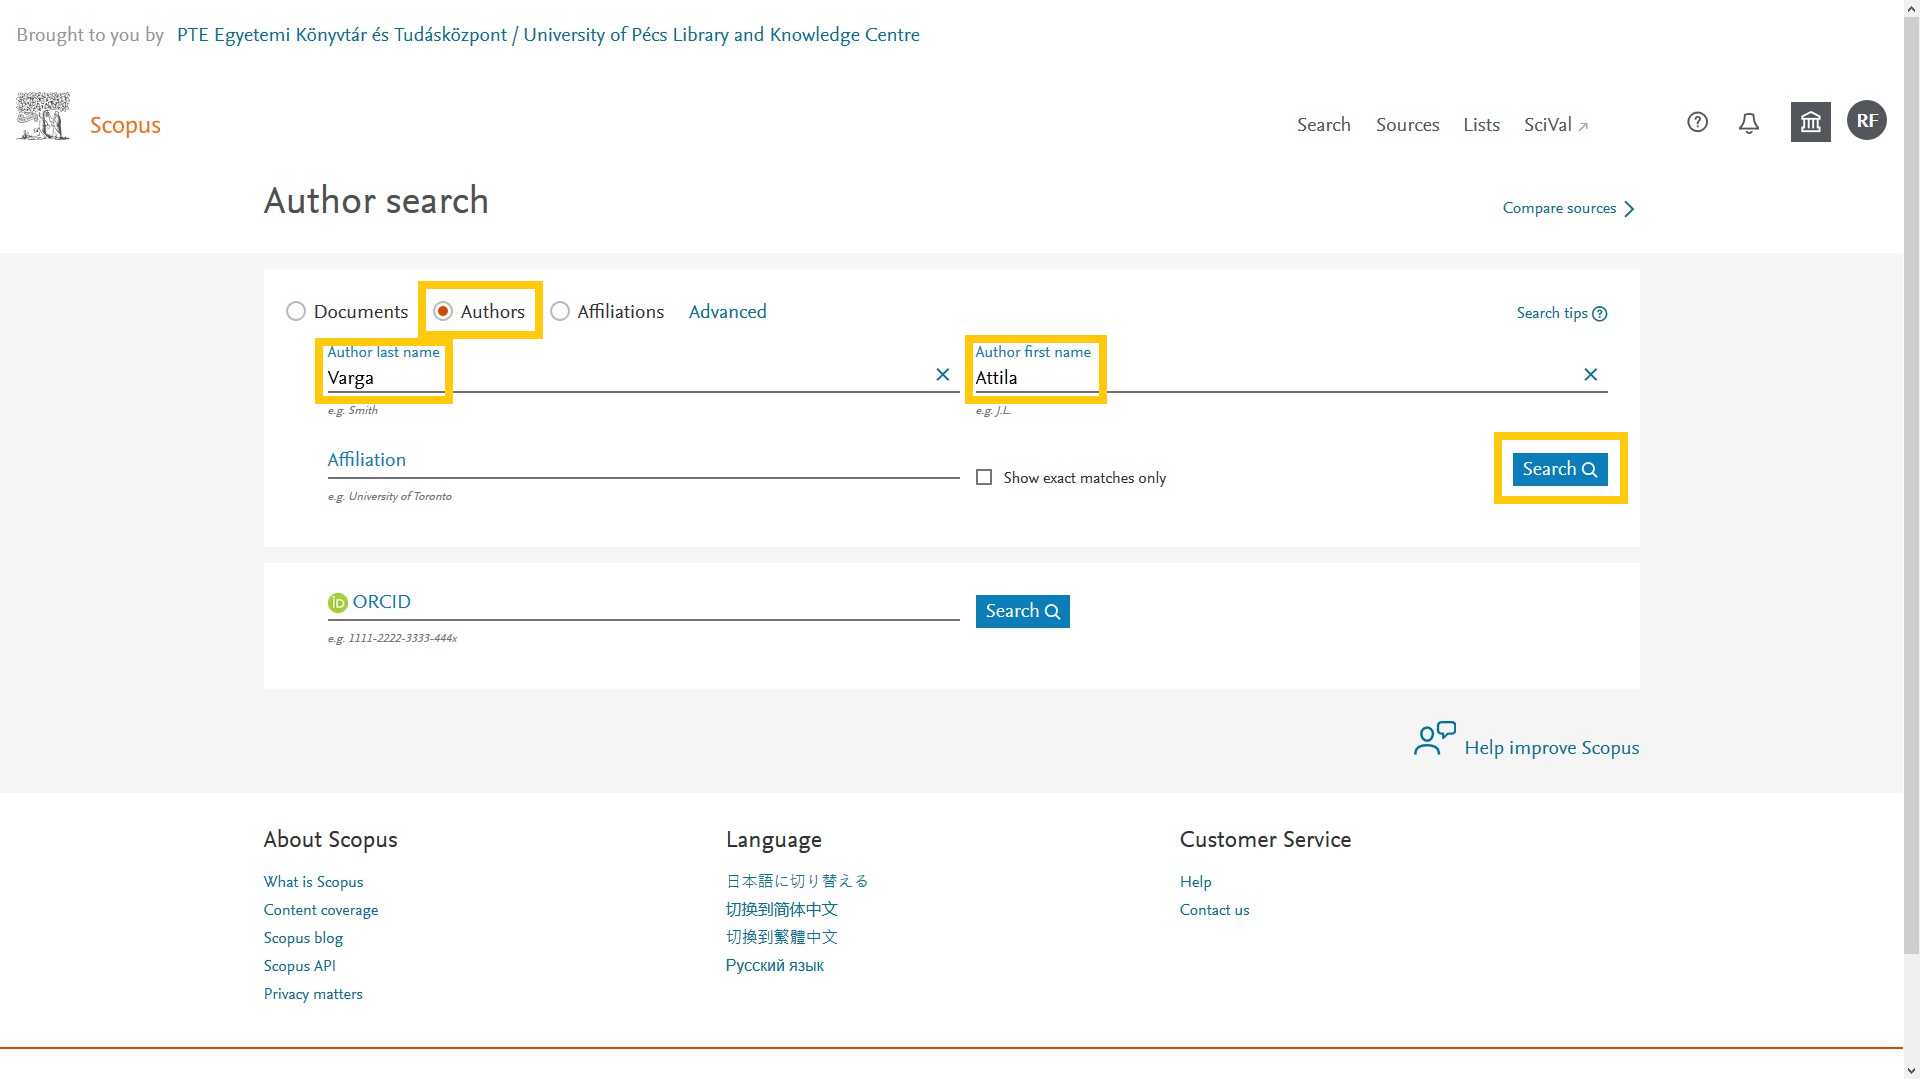The height and width of the screenshot is (1080, 1920).
Task: Open SciVal external link in header
Action: click(1556, 125)
